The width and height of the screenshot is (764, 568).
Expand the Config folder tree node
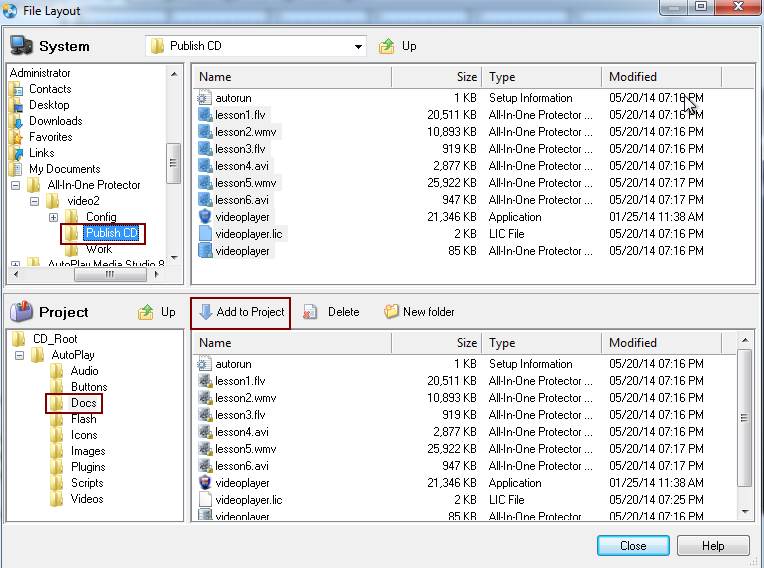tap(53, 217)
